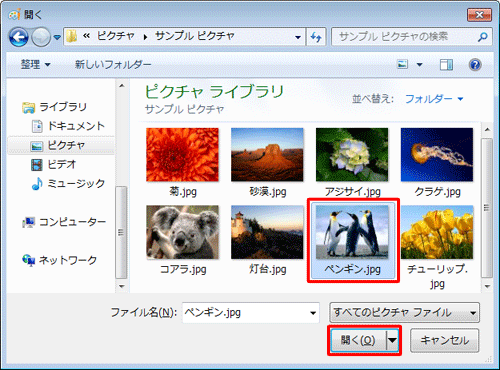Close the 開く dialog window
The height and width of the screenshot is (370, 500).
pos(479,15)
